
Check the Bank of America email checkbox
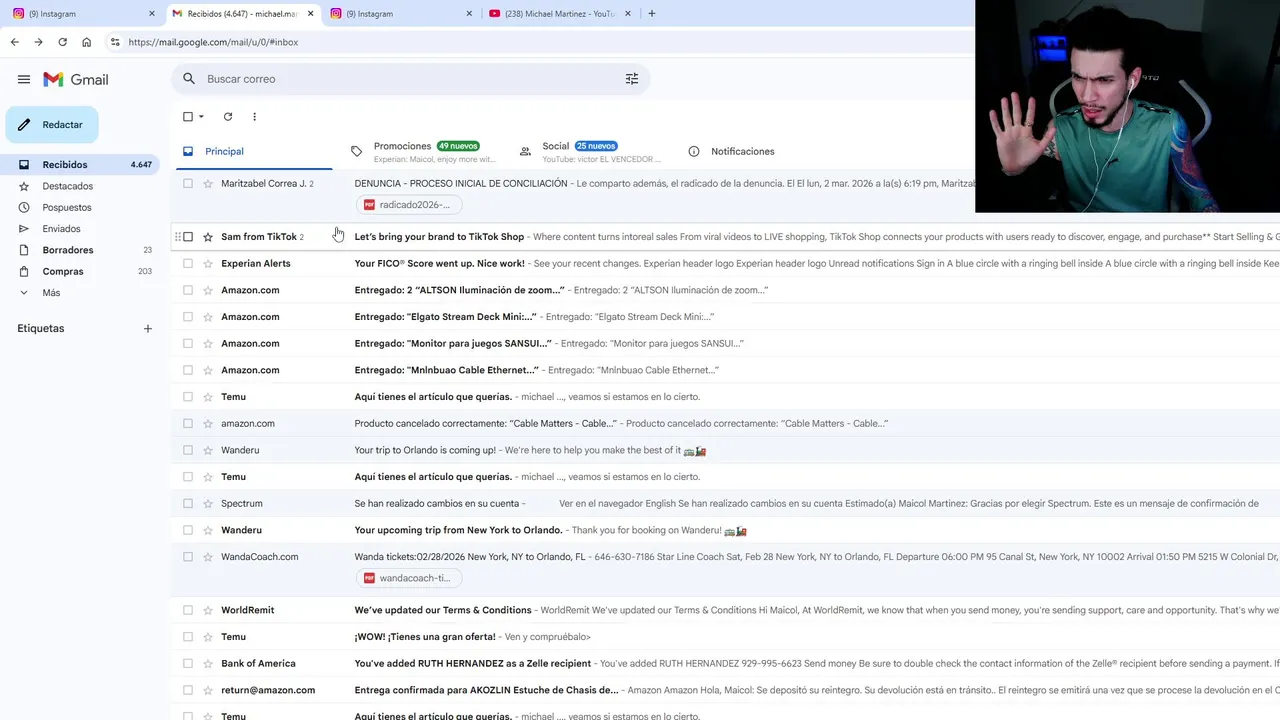click(x=187, y=664)
